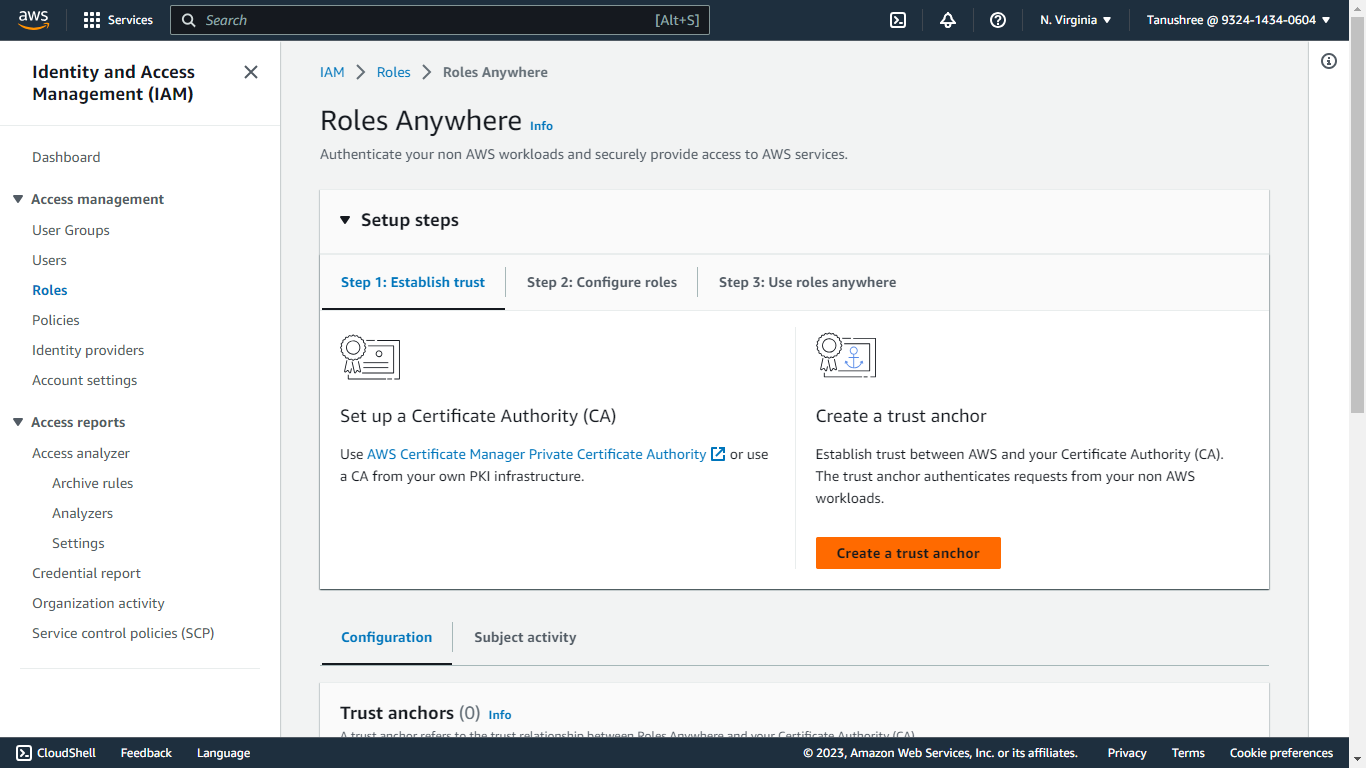The width and height of the screenshot is (1366, 768).
Task: Open Dashboard in the sidebar
Action: (x=66, y=157)
